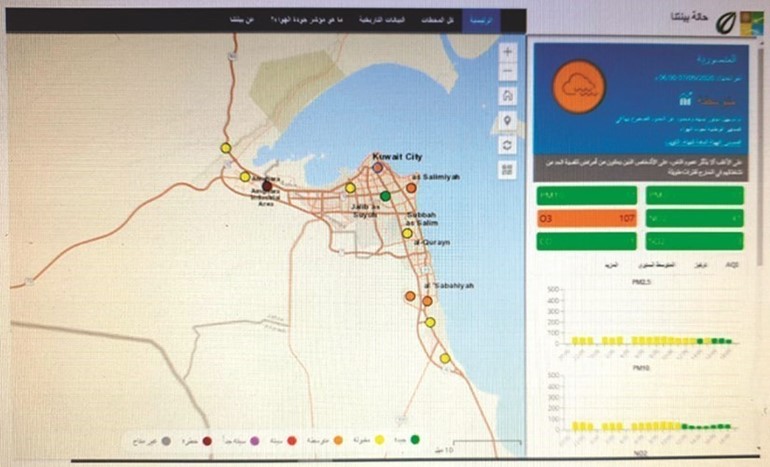Click the square EPA logo at top right
This screenshot has width=770, height=467.
pyautogui.click(x=752, y=23)
